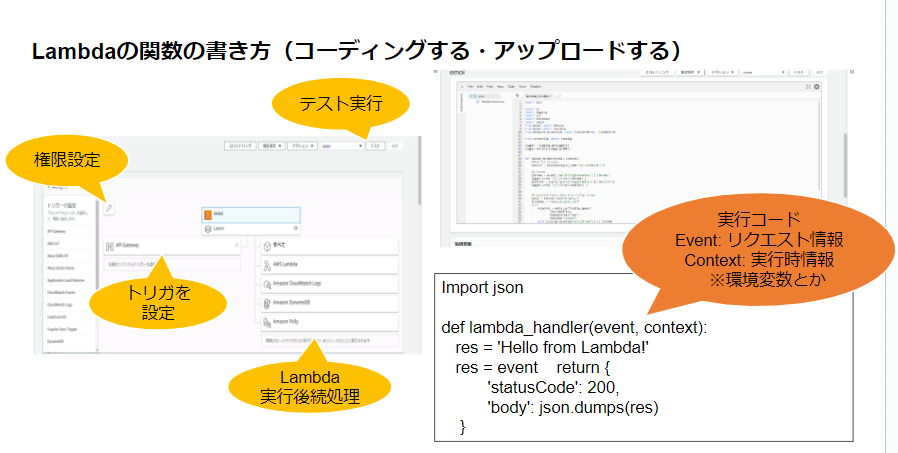Add Application Load Balancer from trigger list
Screen dimensions: 898x453
66,281
